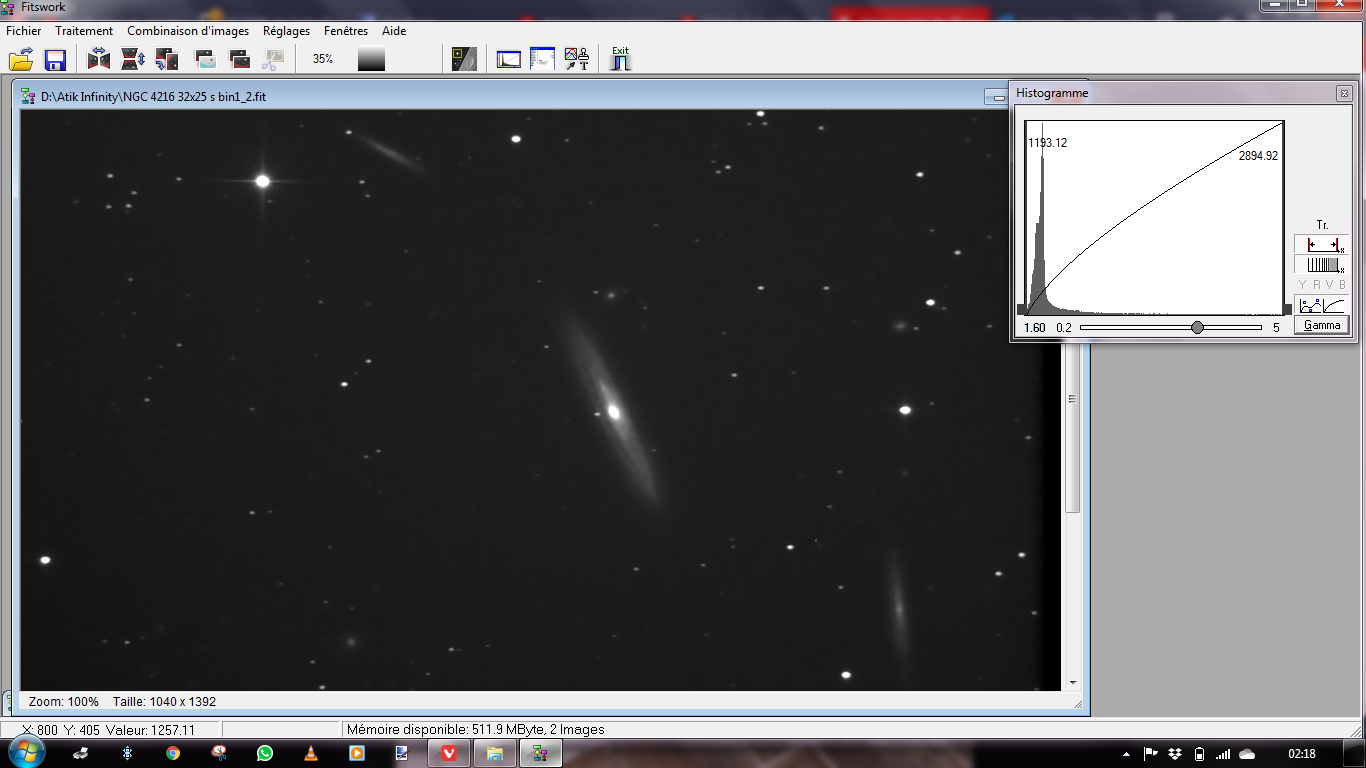Screen dimensions: 1366x768
Task: Click the curve and text stamp tool icon
Action: (x=576, y=59)
